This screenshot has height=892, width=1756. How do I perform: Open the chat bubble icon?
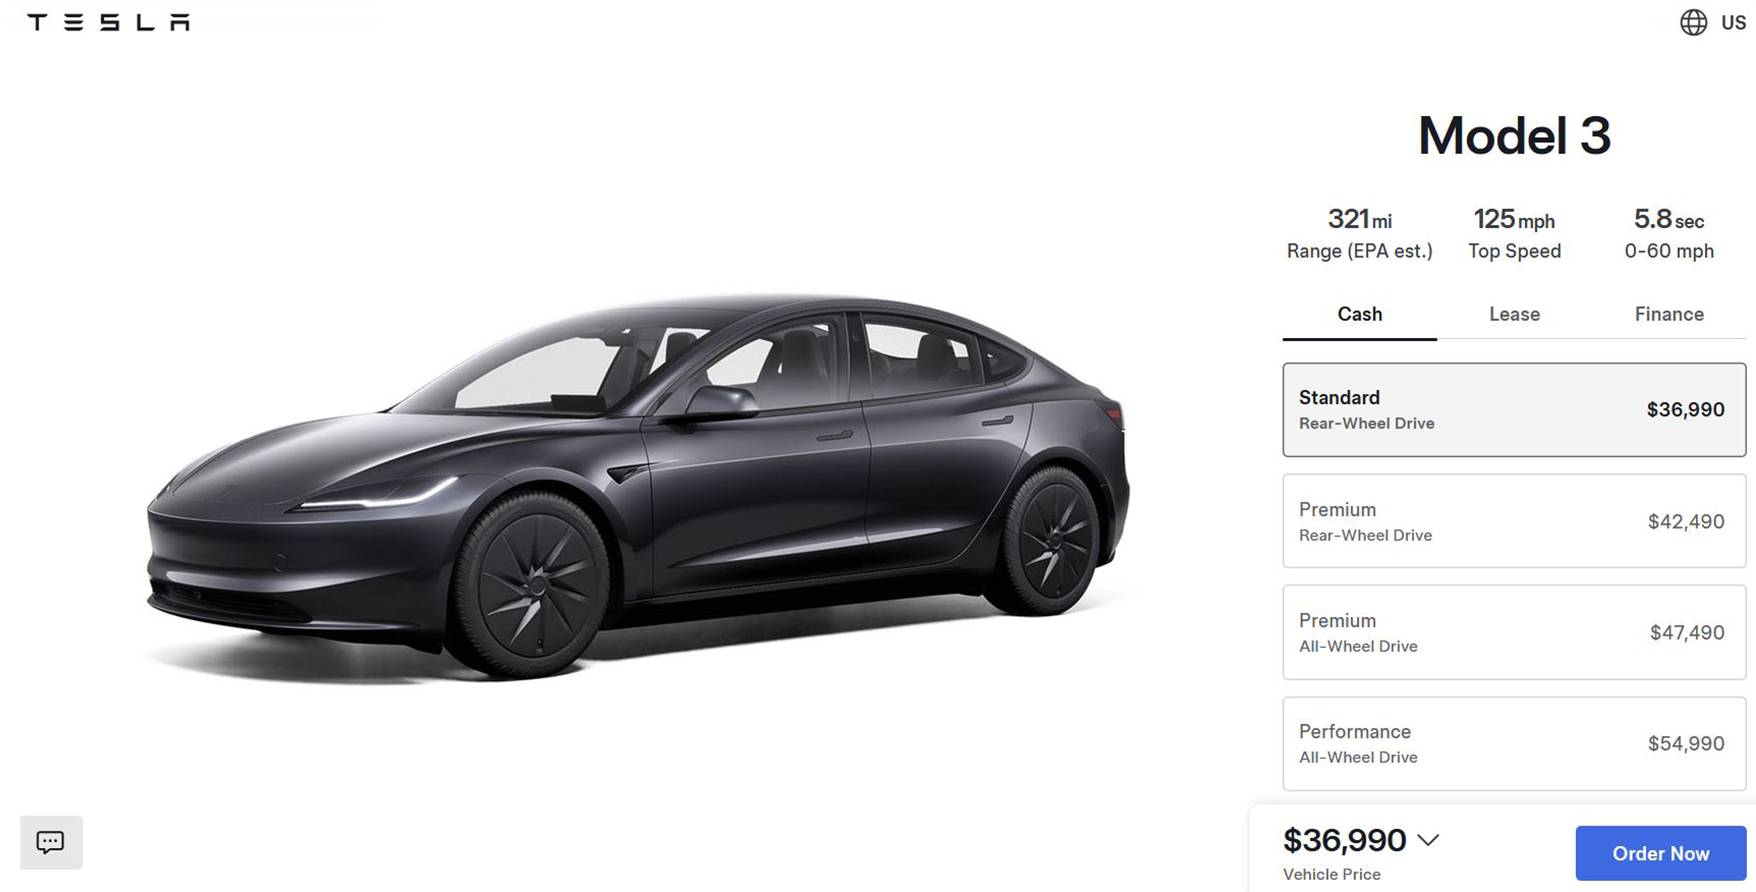tap(51, 842)
